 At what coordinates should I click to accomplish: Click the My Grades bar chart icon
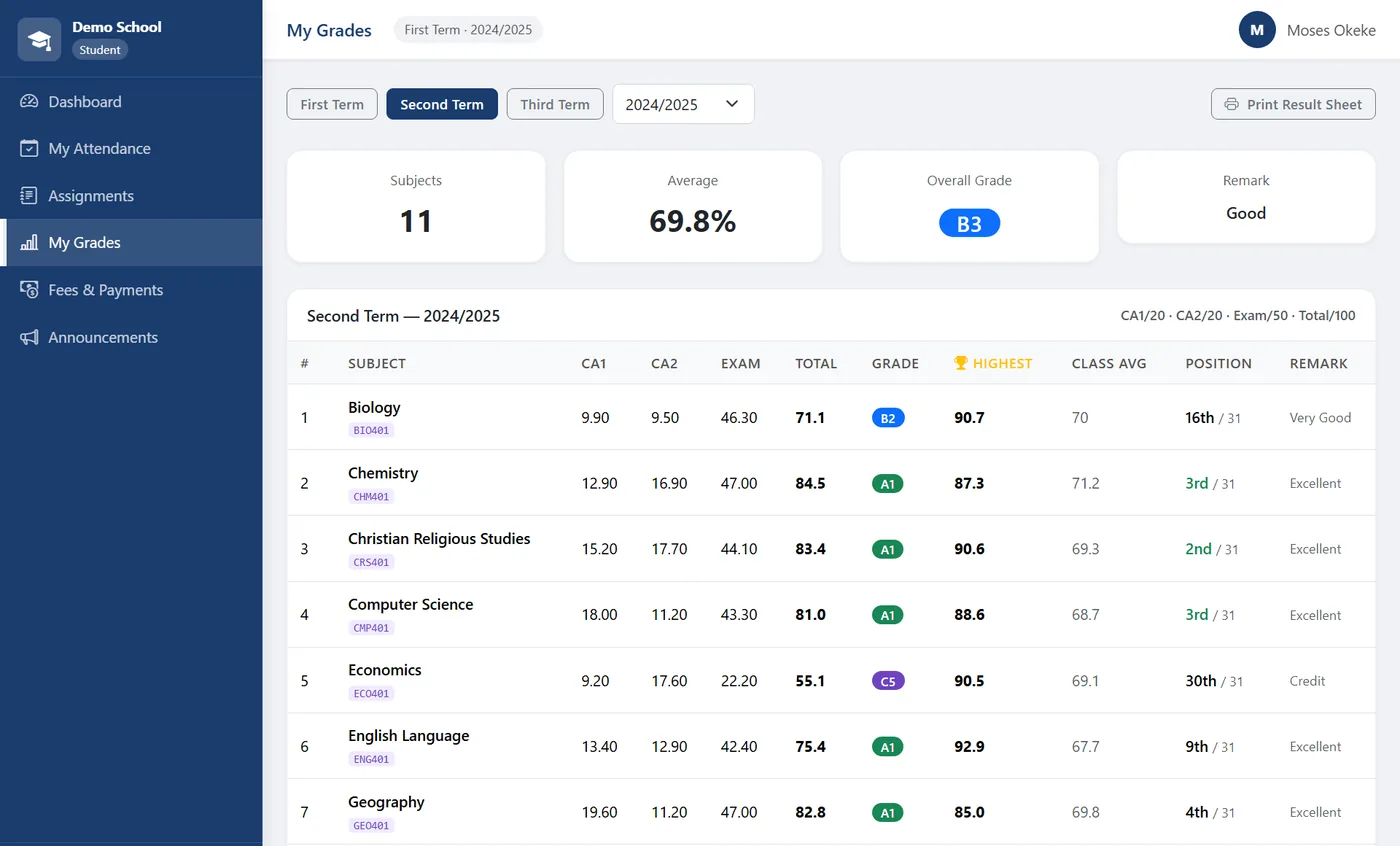(29, 242)
